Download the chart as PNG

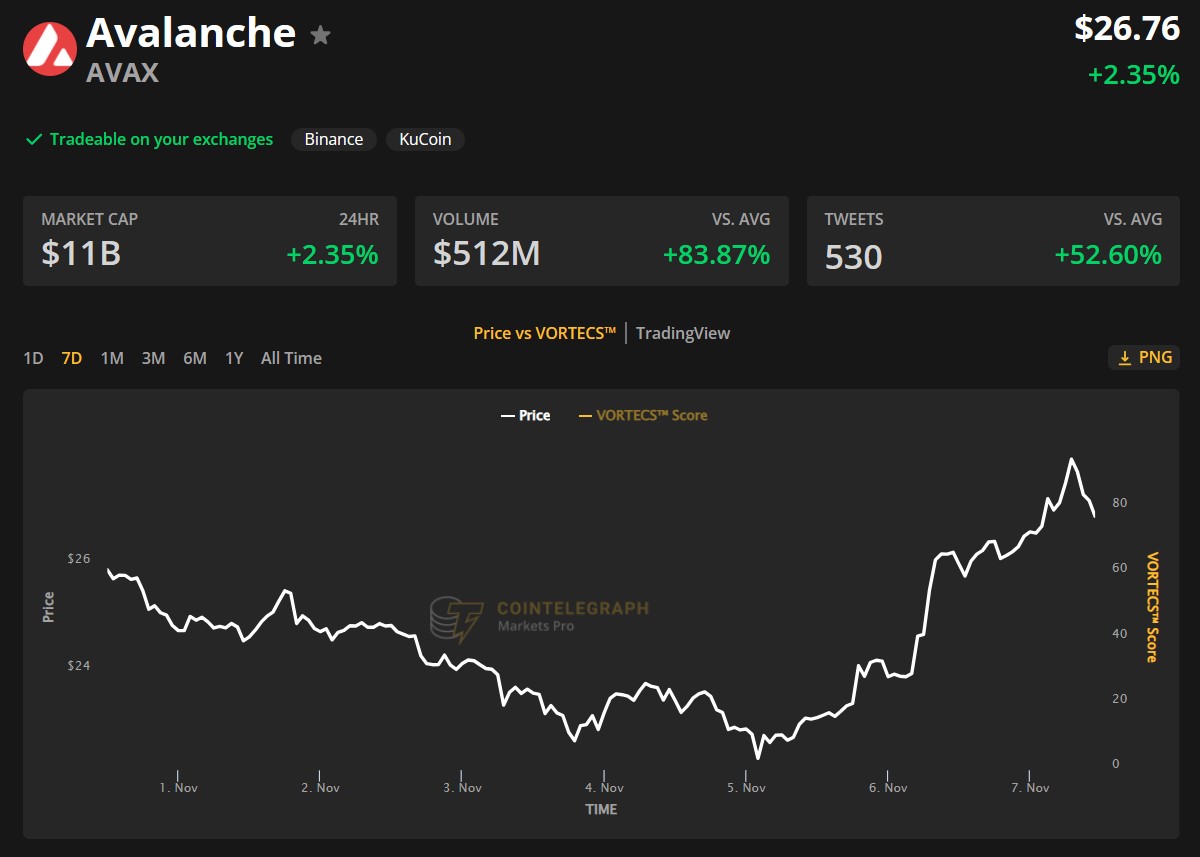point(1144,358)
